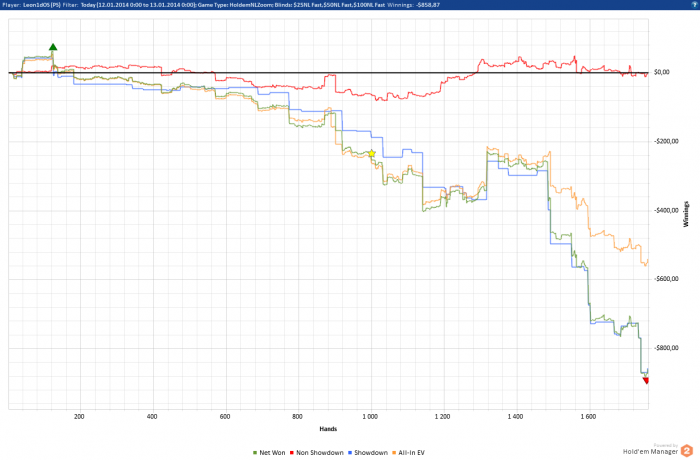Click the 400 hands axis label
Screen dimensions: 700x460
point(152,416)
